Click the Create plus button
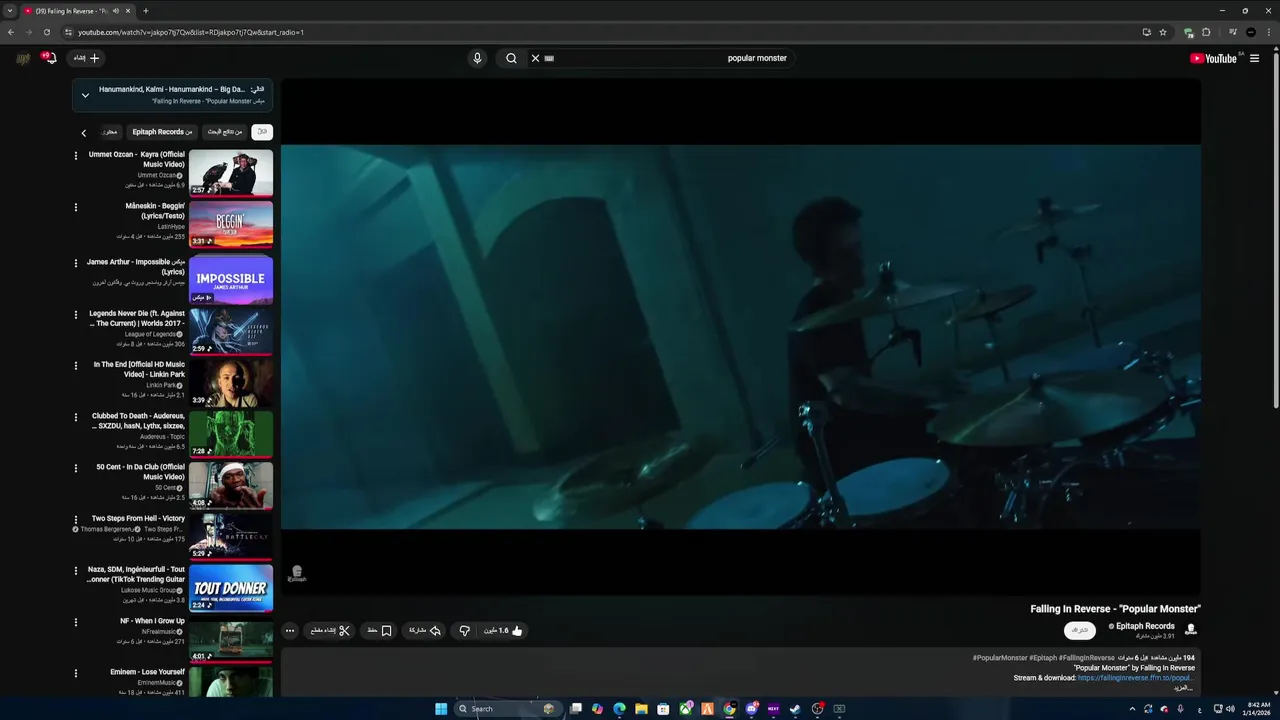The height and width of the screenshot is (720, 1280). [87, 58]
